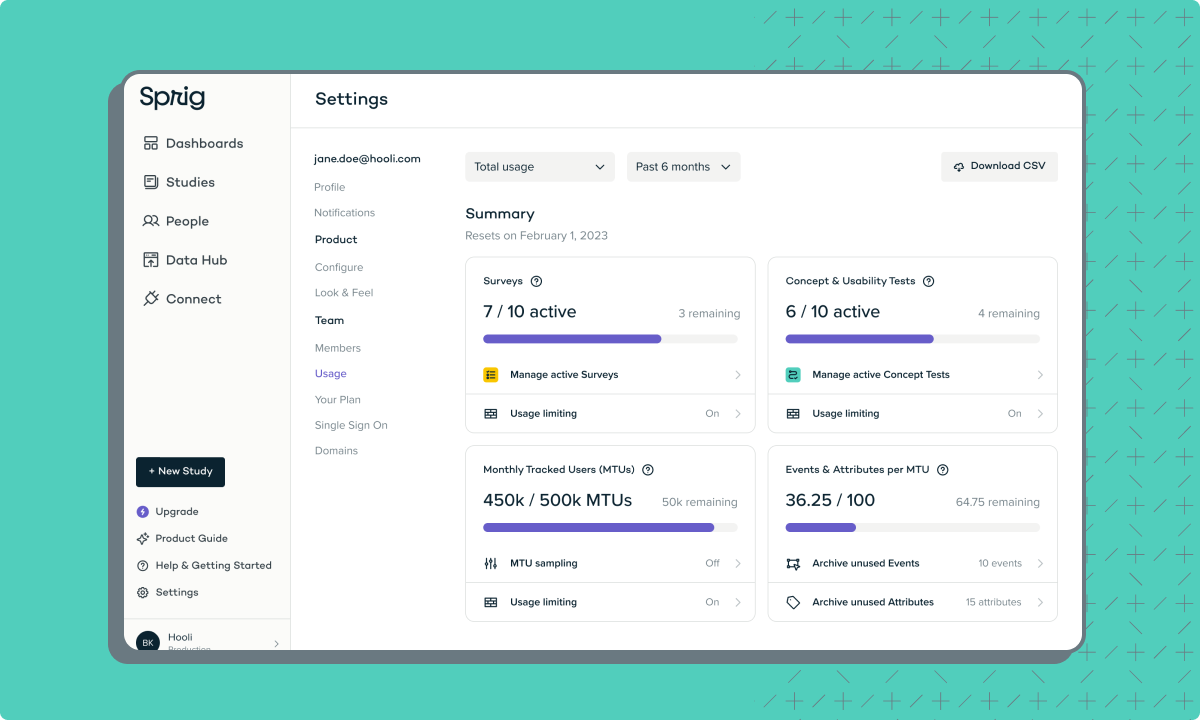Click the Download CSV button
1200x720 pixels.
999,166
